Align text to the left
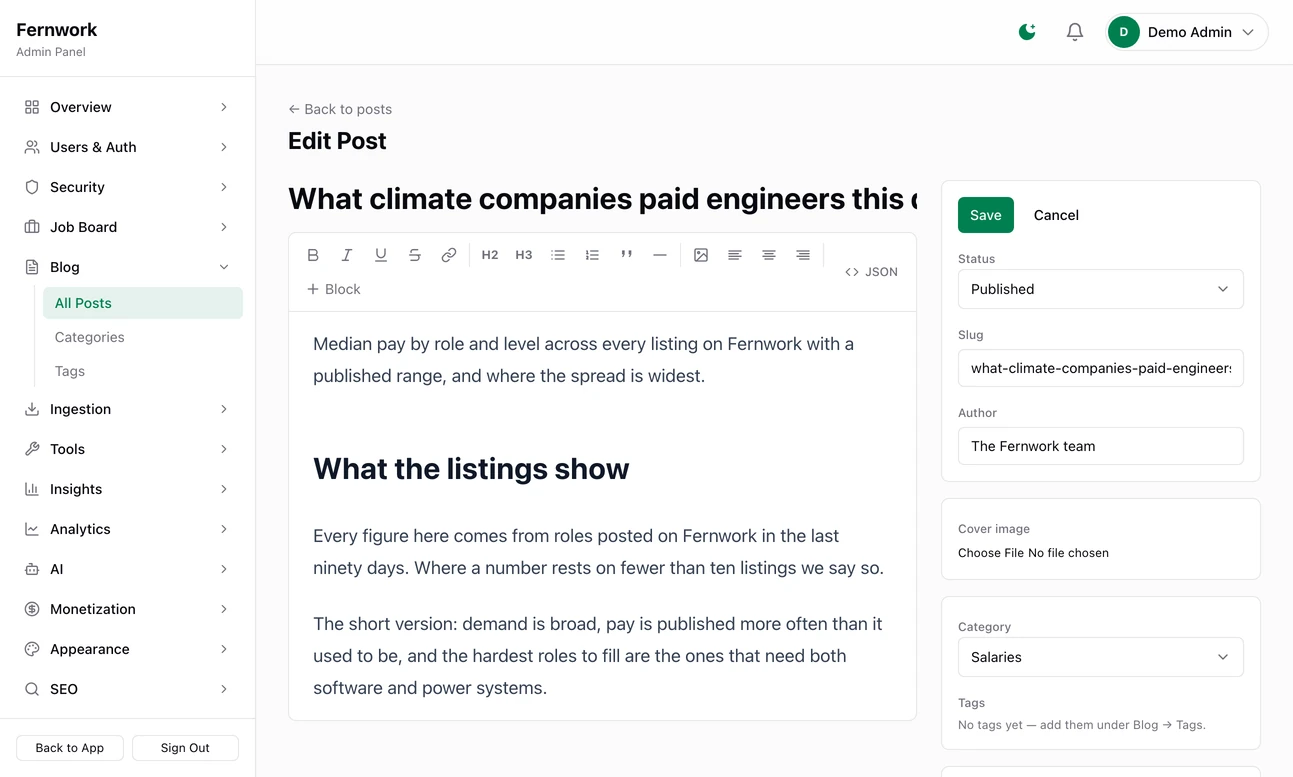 coord(735,255)
